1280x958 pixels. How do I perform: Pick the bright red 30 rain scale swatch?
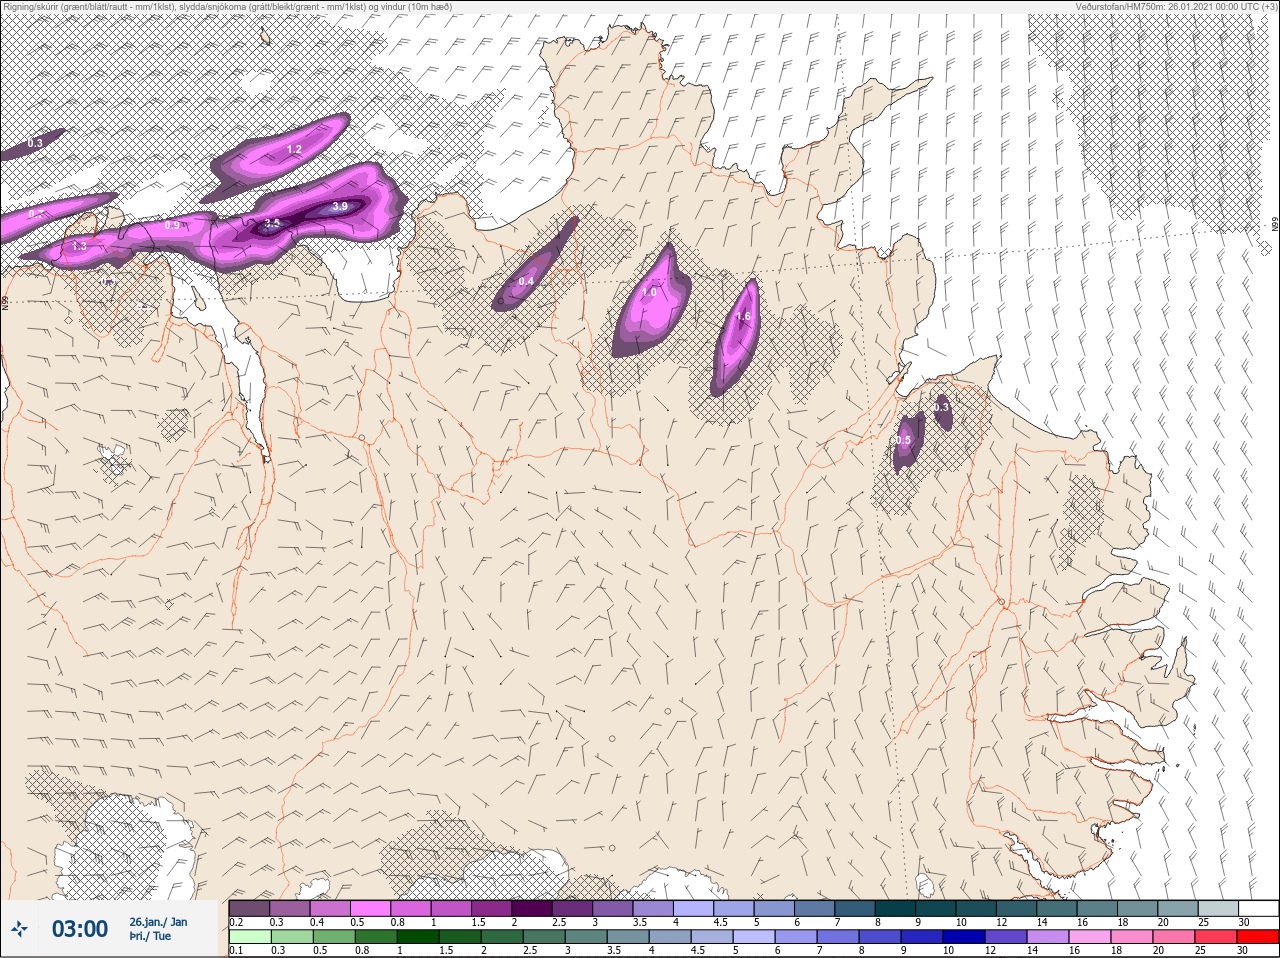pyautogui.click(x=1257, y=937)
